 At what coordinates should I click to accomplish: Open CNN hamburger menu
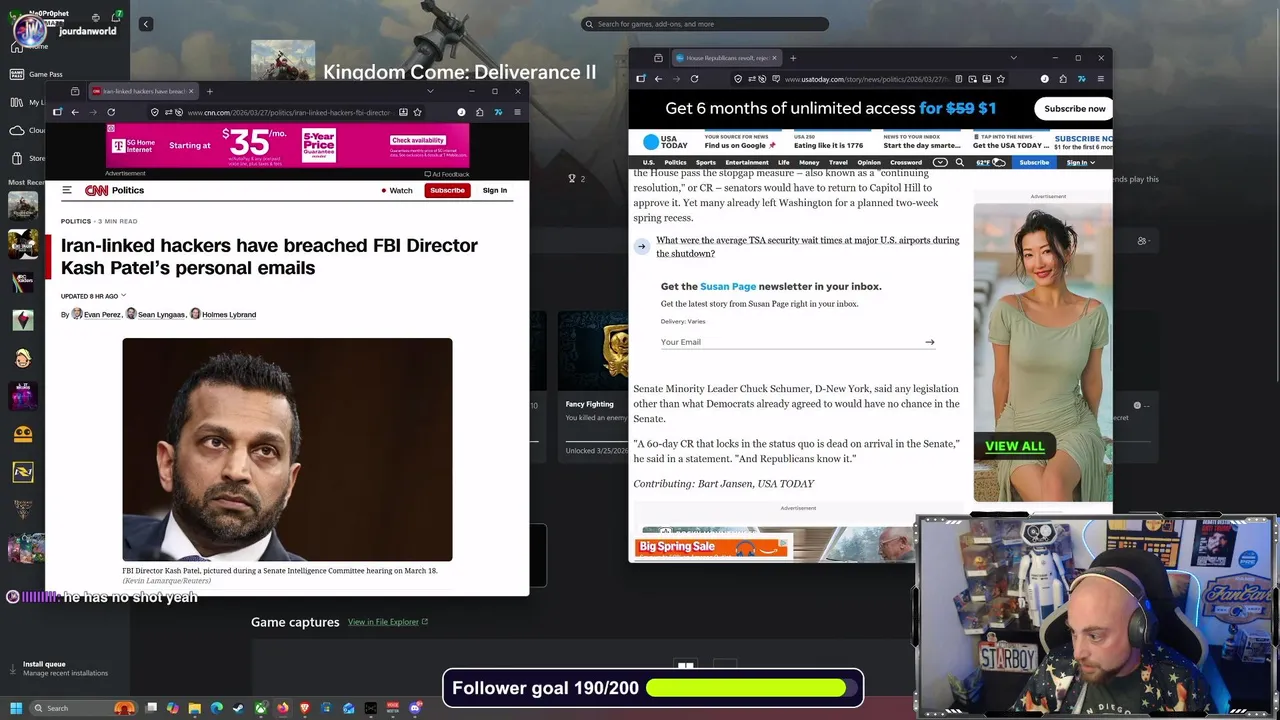click(67, 190)
